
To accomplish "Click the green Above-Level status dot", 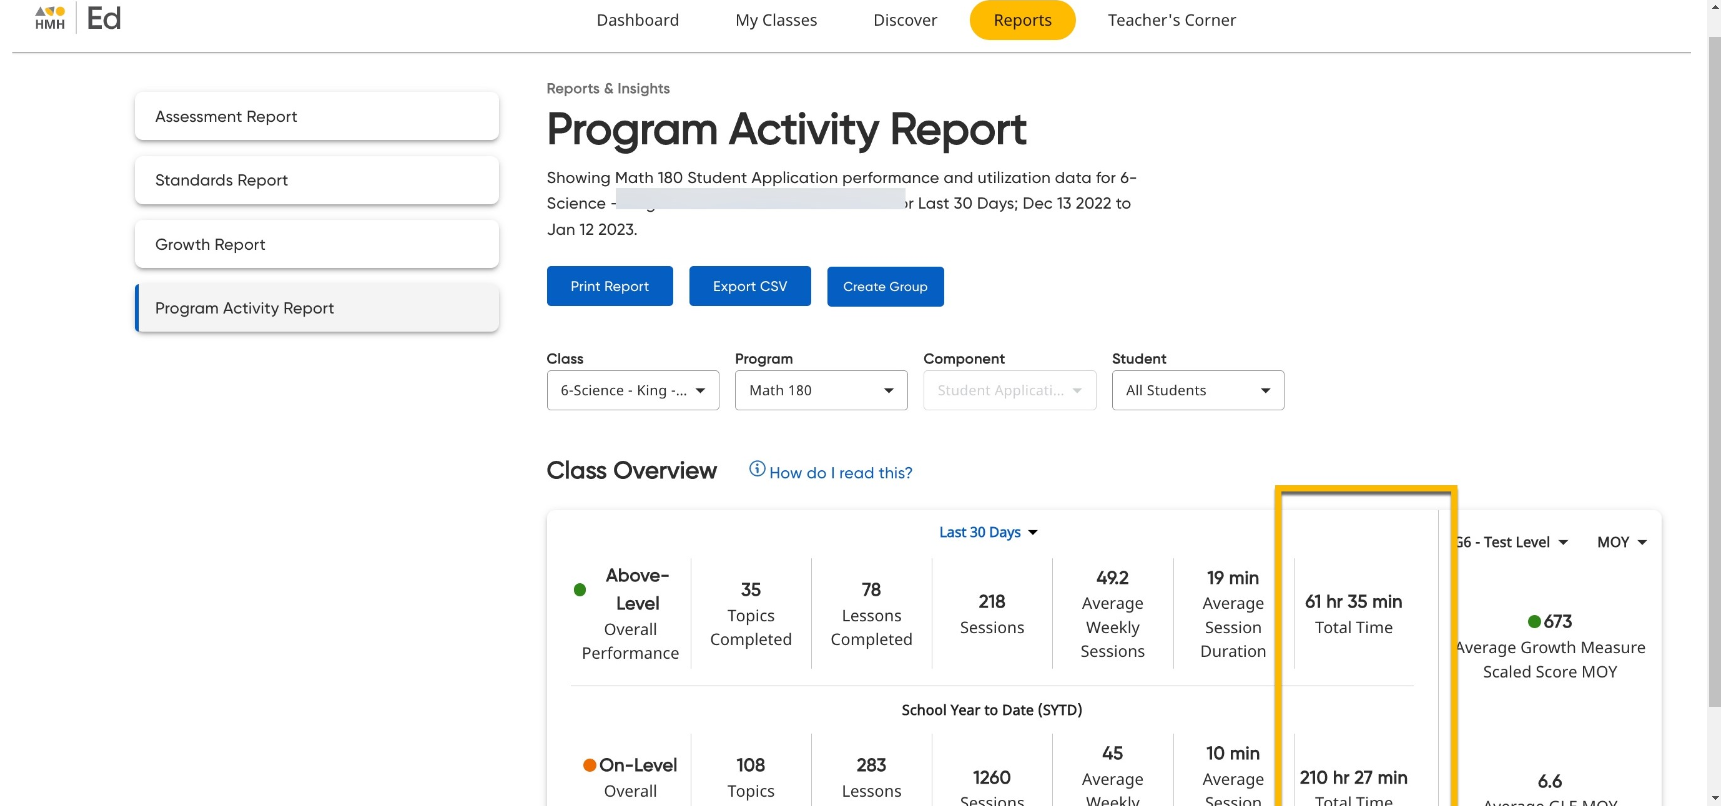I will pos(580,590).
